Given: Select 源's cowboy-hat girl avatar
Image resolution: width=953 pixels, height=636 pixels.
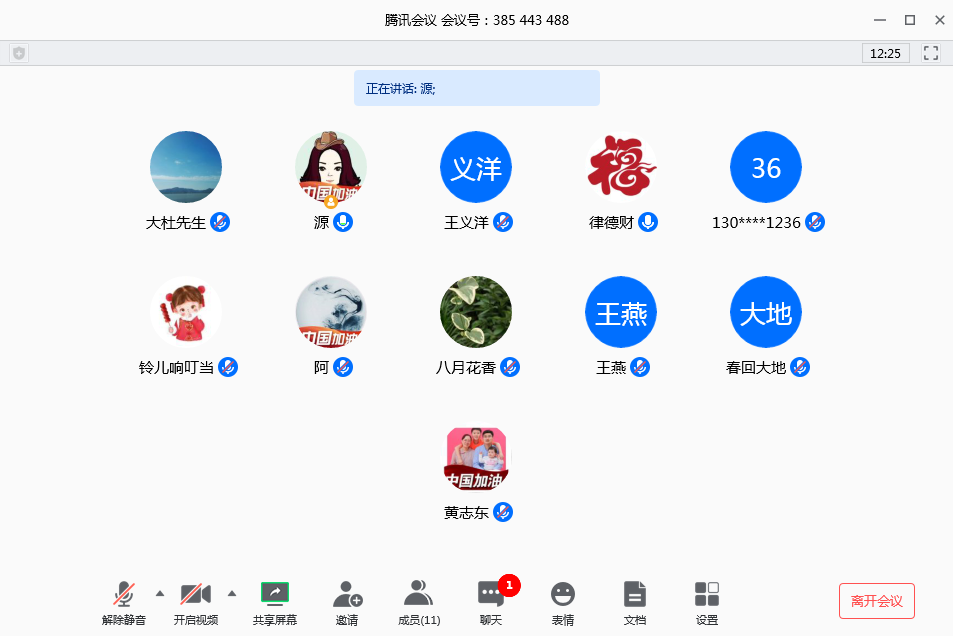Looking at the screenshot, I should (331, 167).
